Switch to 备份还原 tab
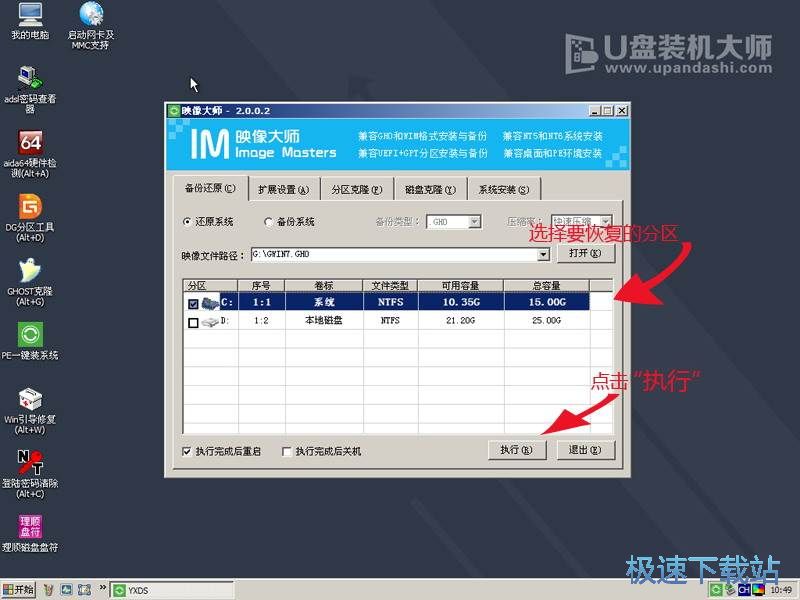800x600 pixels. click(210, 188)
